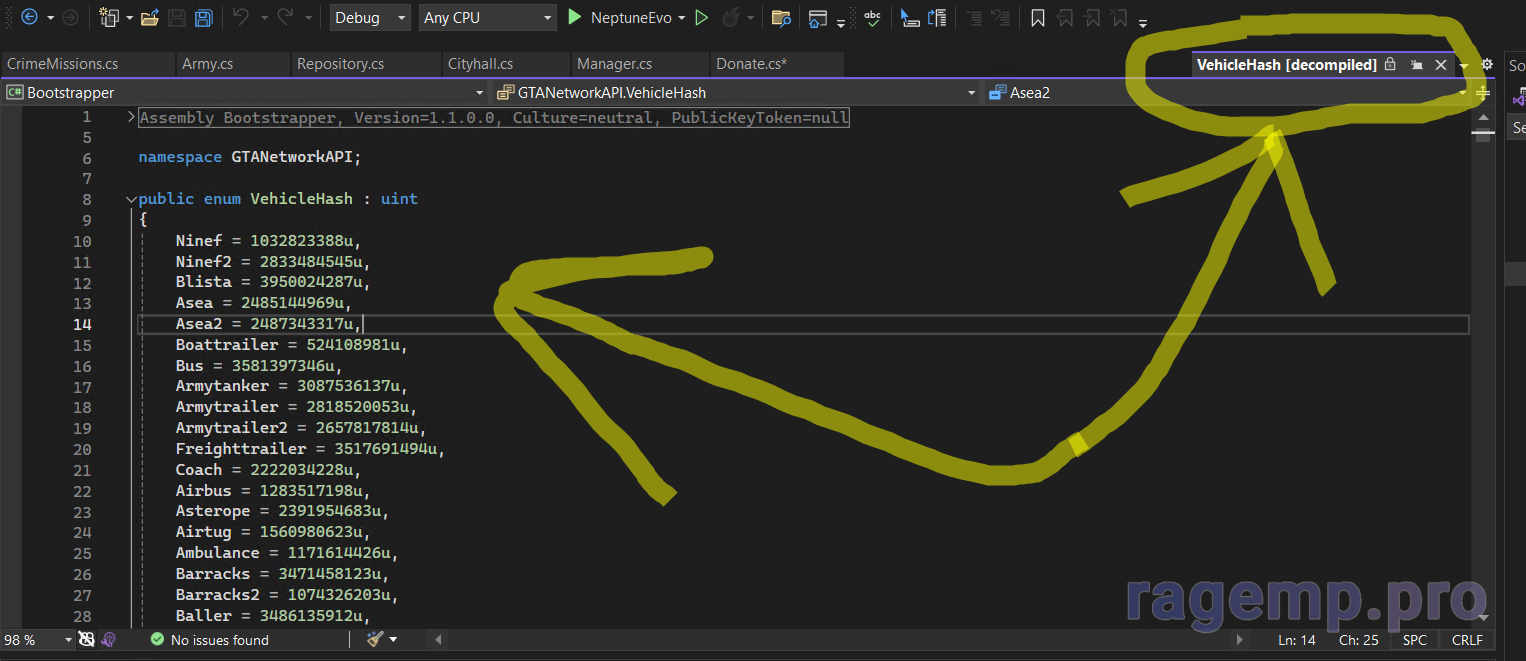The image size is (1526, 661).
Task: Click the Open File folder icon
Action: pos(150,17)
